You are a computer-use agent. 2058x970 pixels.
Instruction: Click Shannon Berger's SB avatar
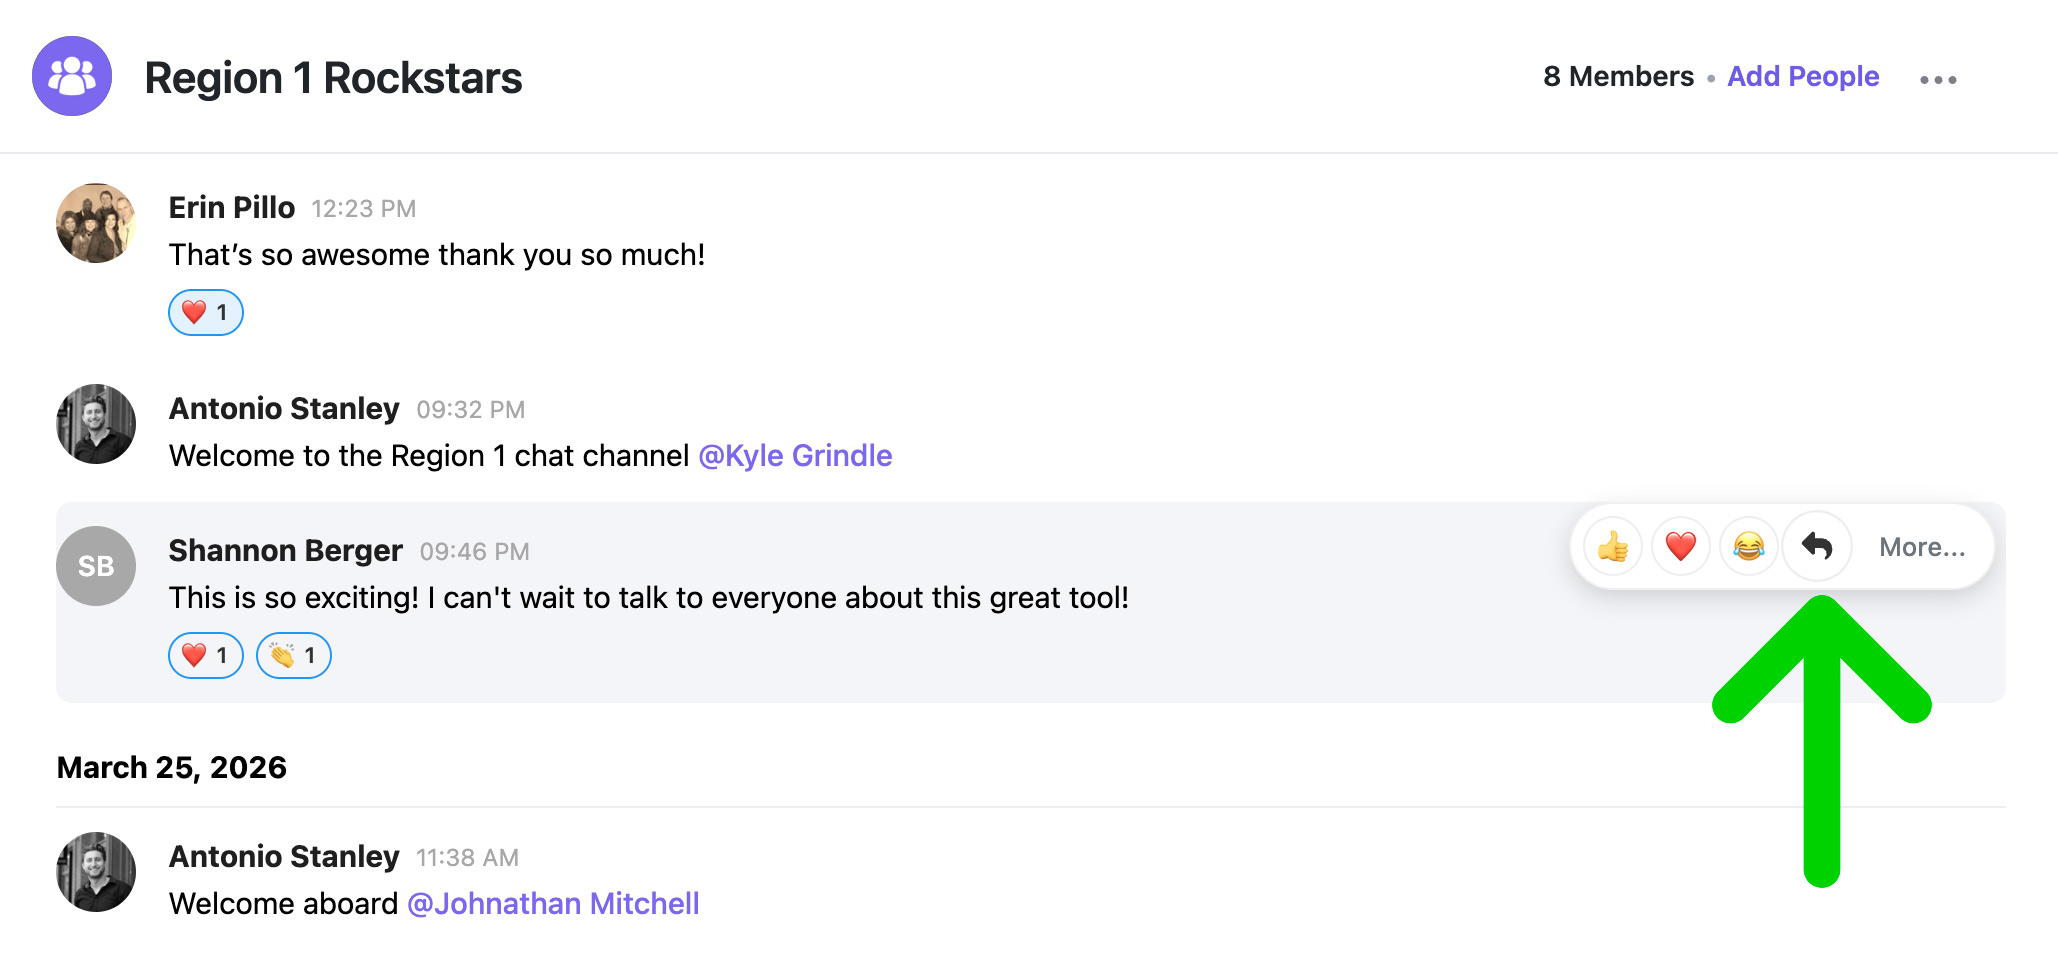tap(96, 566)
